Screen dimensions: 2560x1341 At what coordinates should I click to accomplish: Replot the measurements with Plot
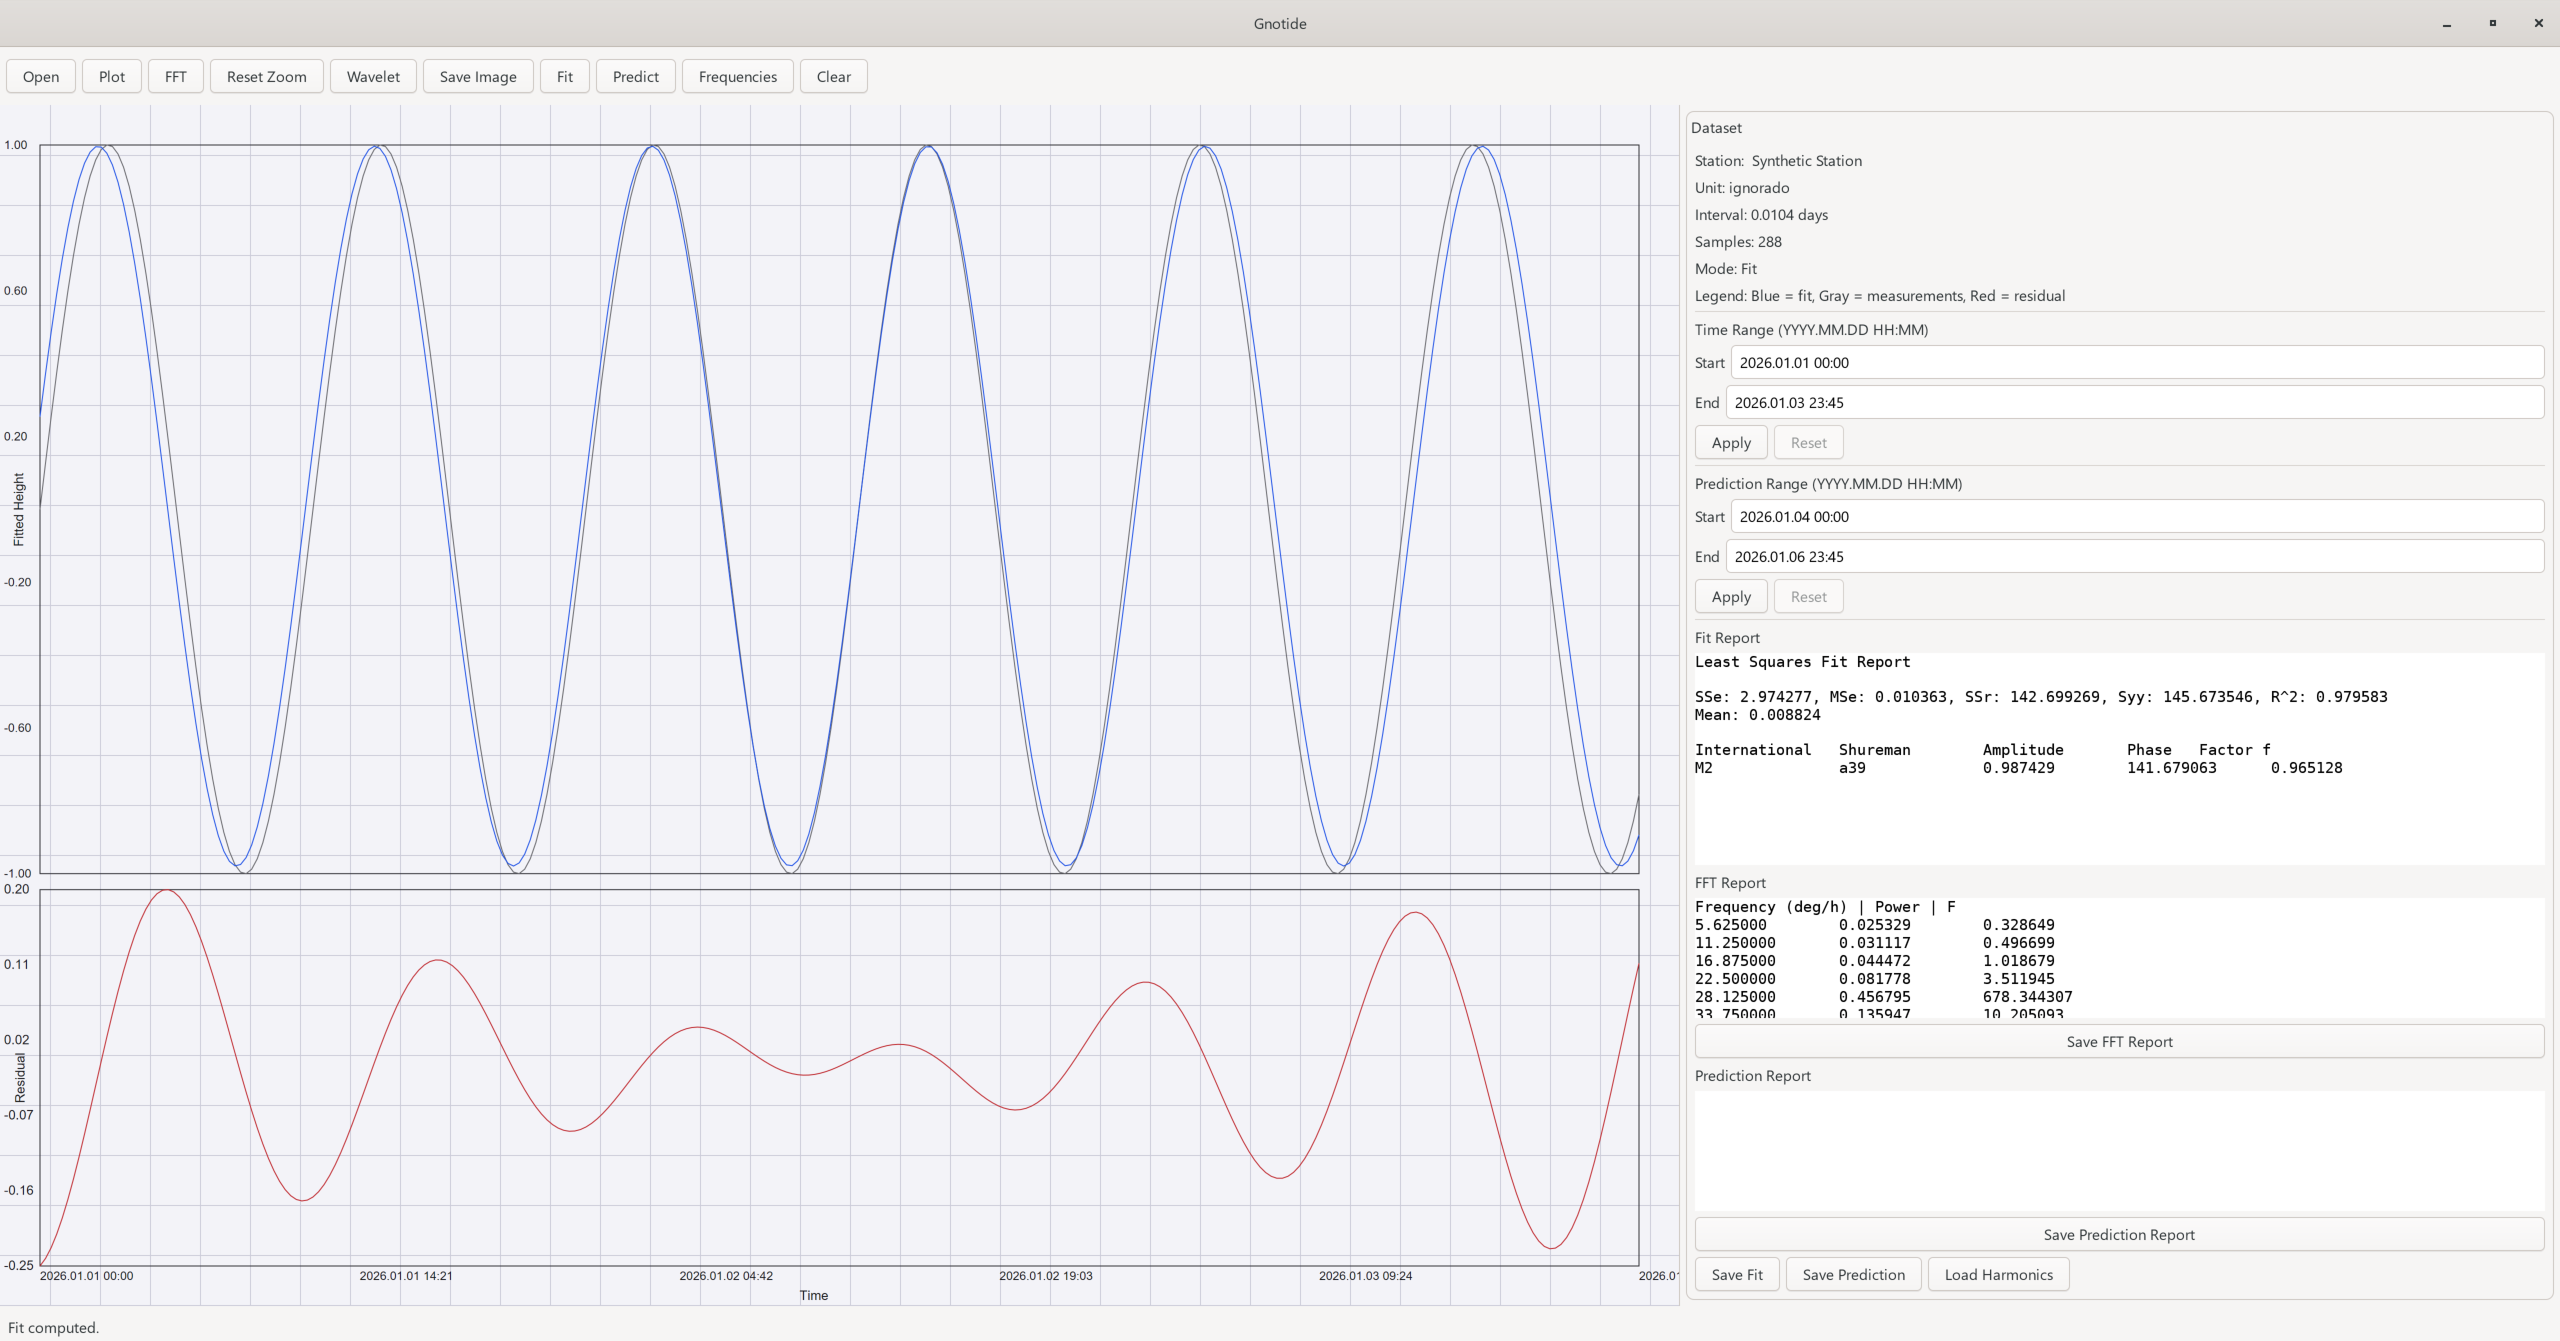(x=111, y=76)
